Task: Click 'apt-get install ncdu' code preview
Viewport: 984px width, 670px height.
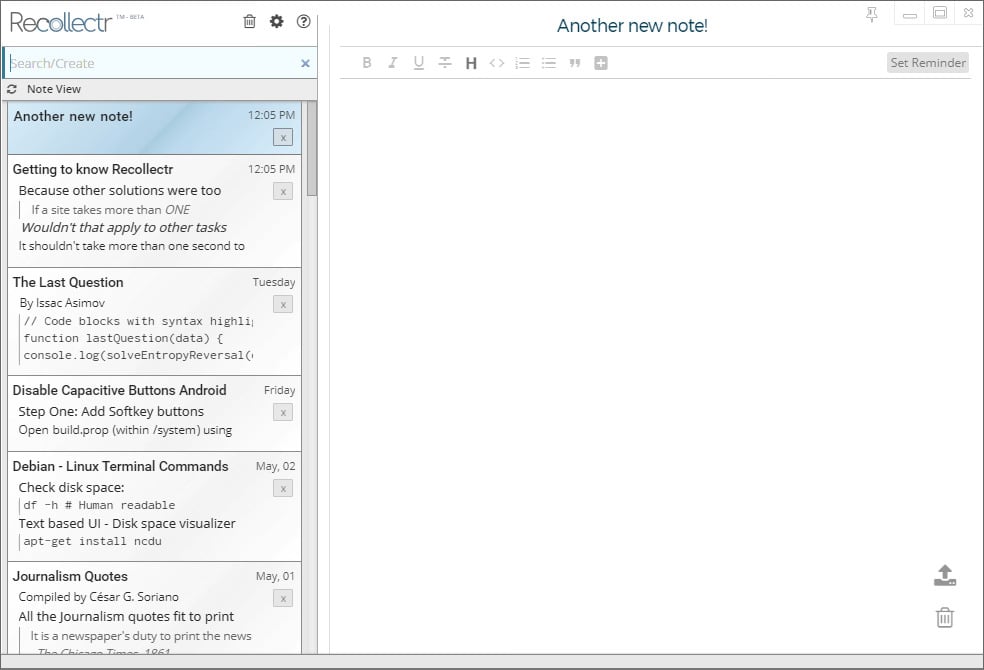Action: point(93,541)
